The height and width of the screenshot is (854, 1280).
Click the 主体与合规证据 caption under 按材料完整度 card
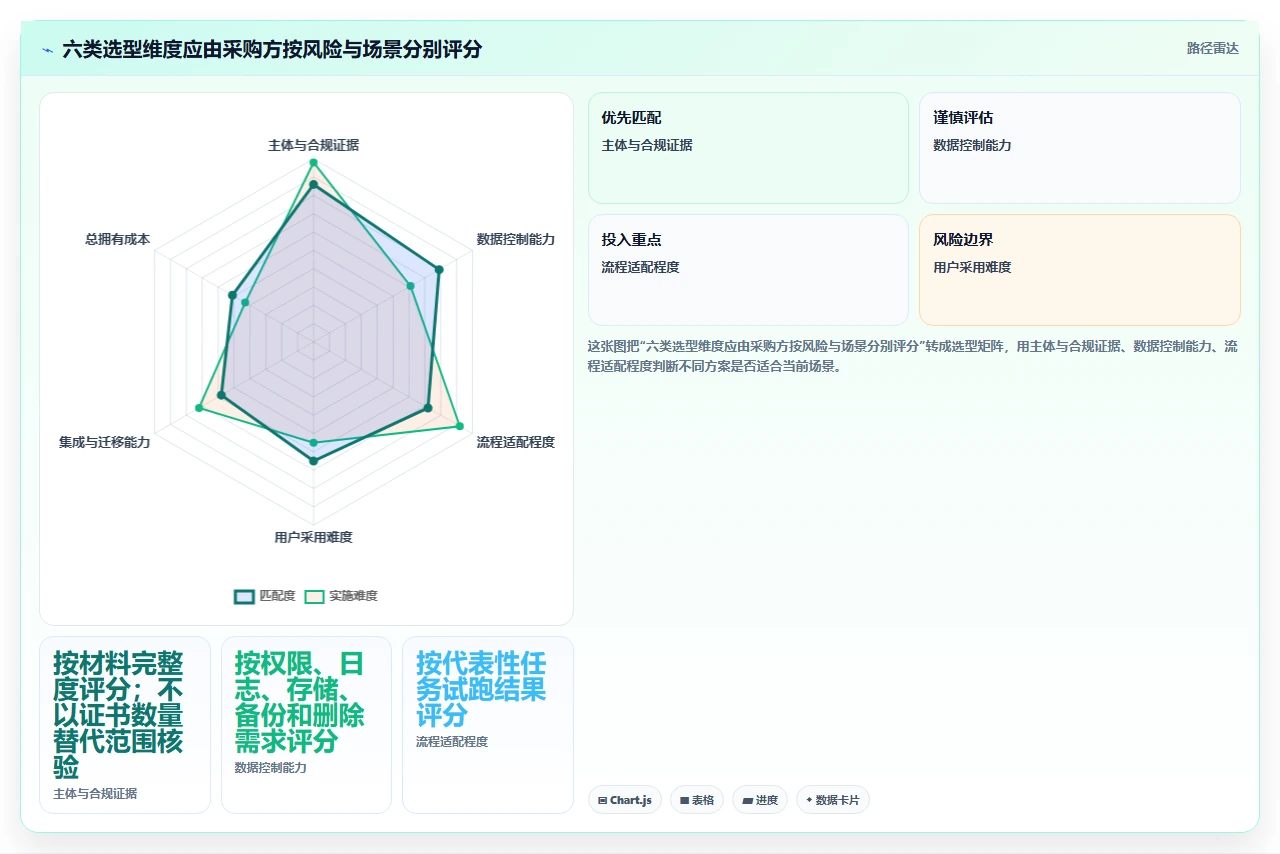[x=95, y=794]
